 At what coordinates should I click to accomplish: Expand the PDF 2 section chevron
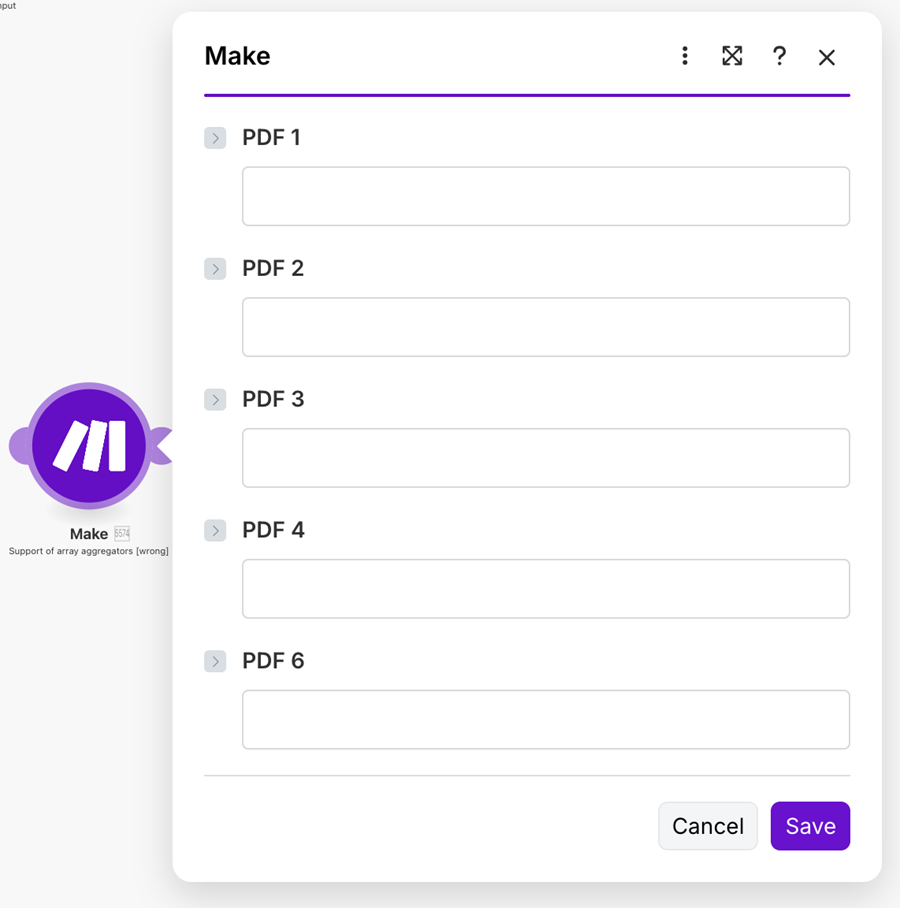[215, 269]
